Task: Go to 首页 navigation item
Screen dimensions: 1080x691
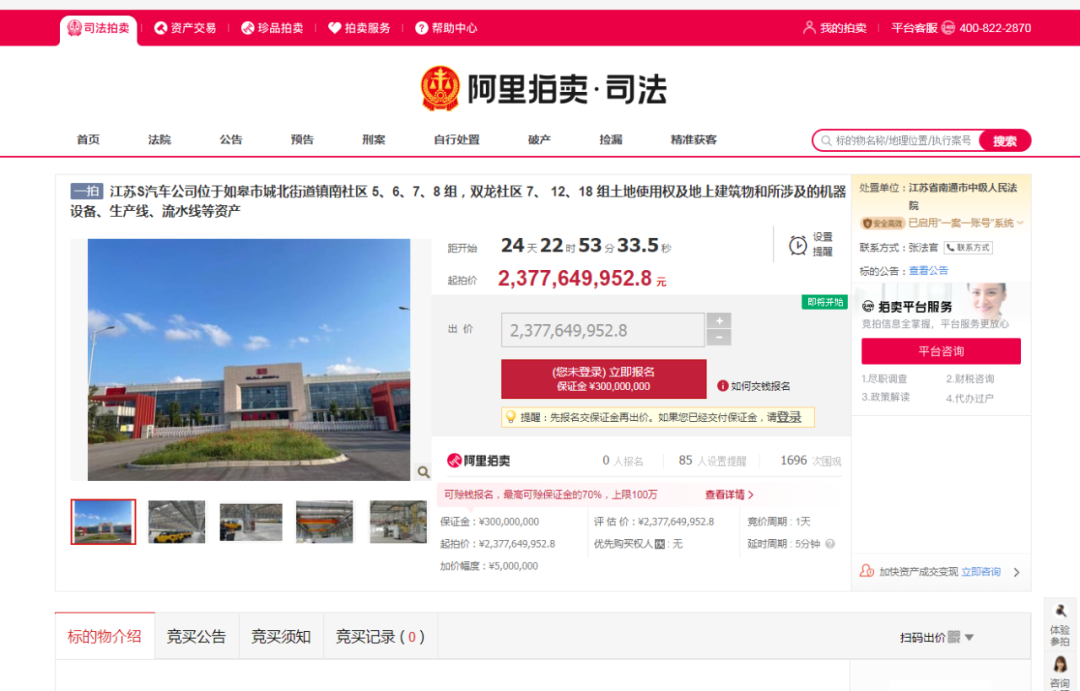Action: click(x=88, y=140)
